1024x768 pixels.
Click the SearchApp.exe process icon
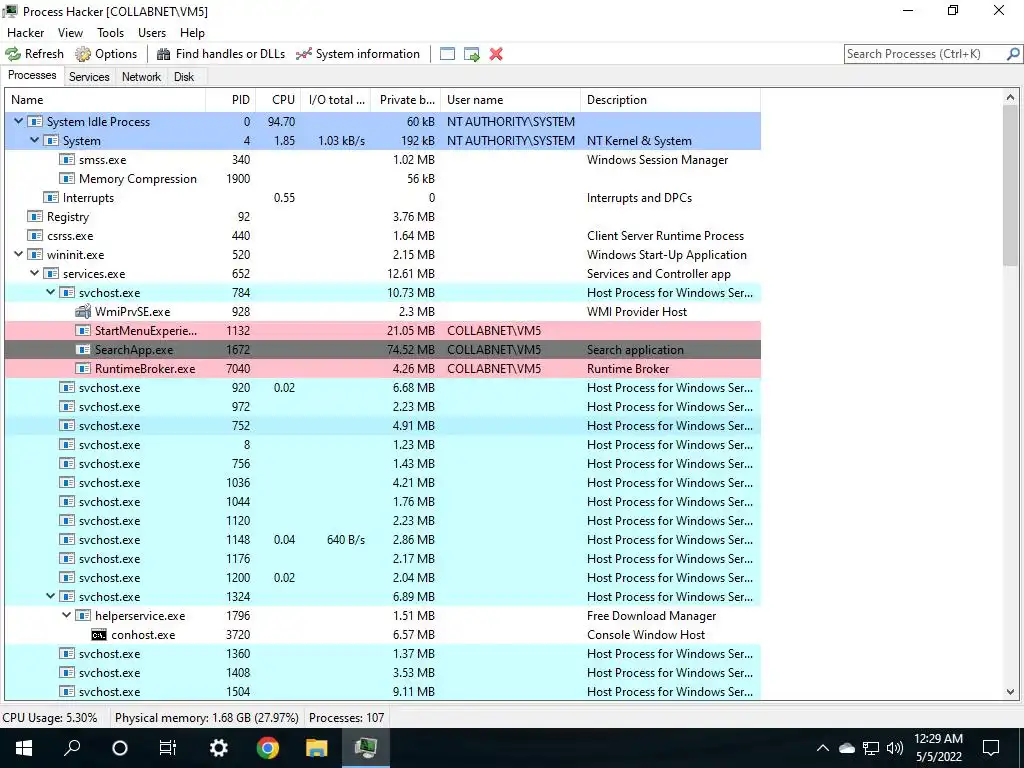83,349
